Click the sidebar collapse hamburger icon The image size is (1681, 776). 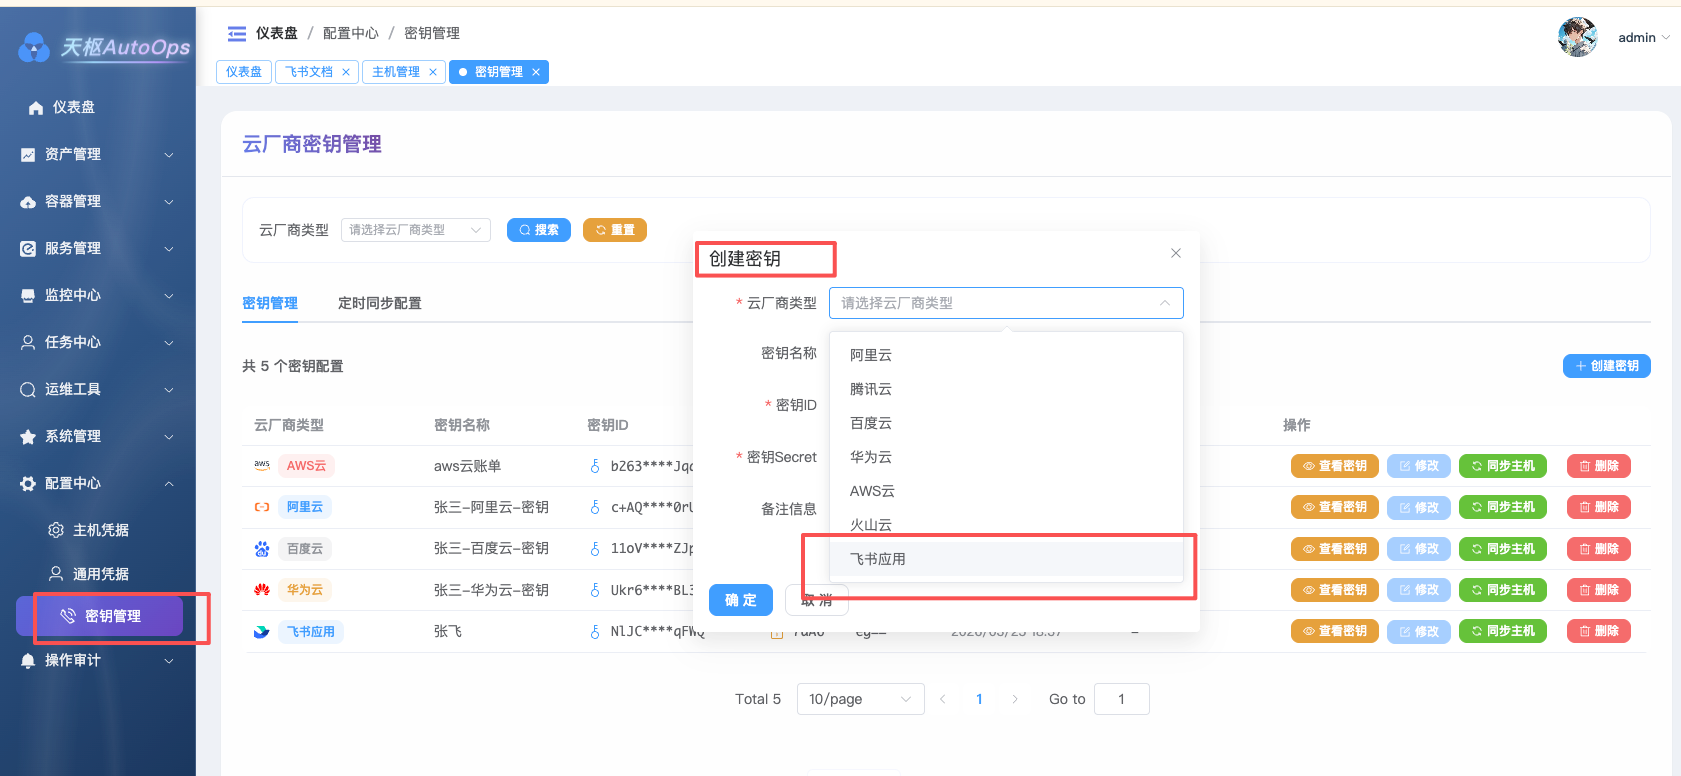(x=237, y=34)
